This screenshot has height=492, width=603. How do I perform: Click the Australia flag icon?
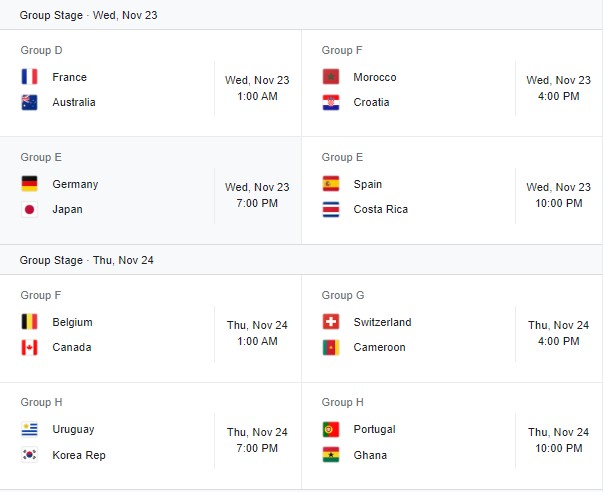click(x=29, y=102)
